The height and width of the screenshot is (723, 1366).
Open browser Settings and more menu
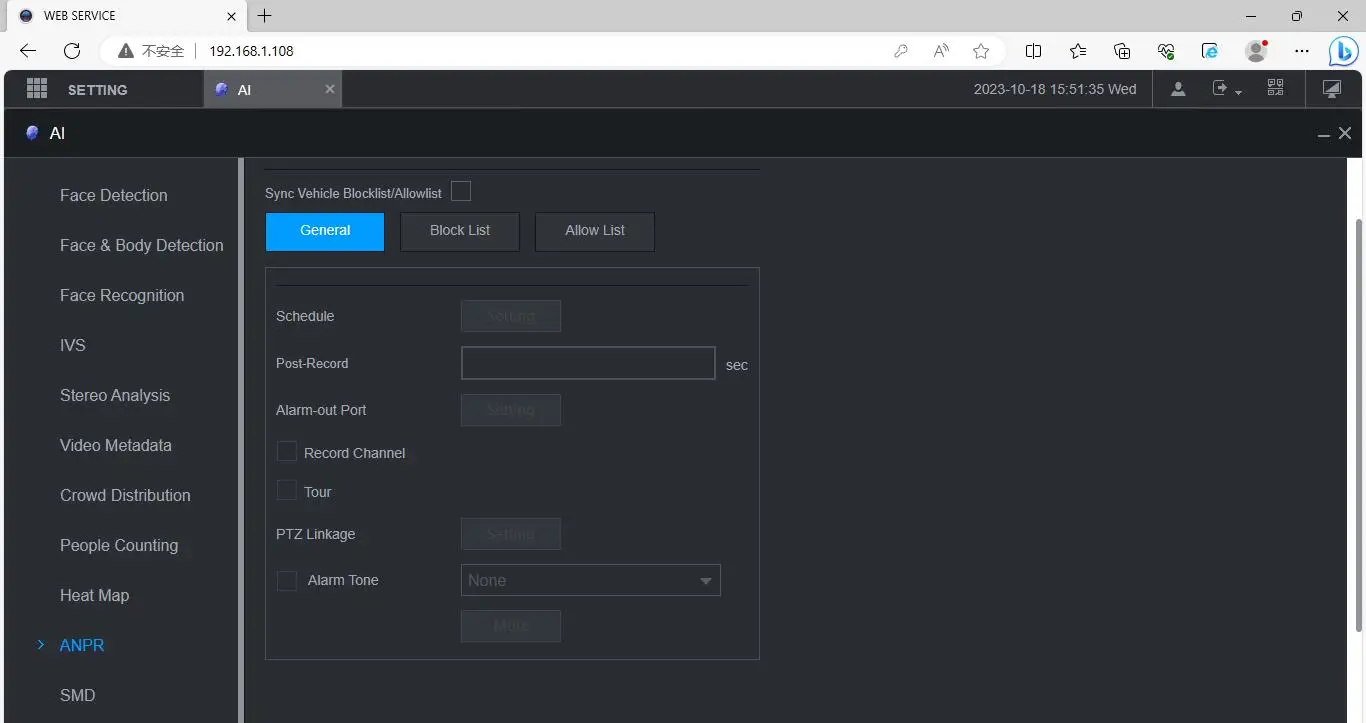click(1301, 51)
